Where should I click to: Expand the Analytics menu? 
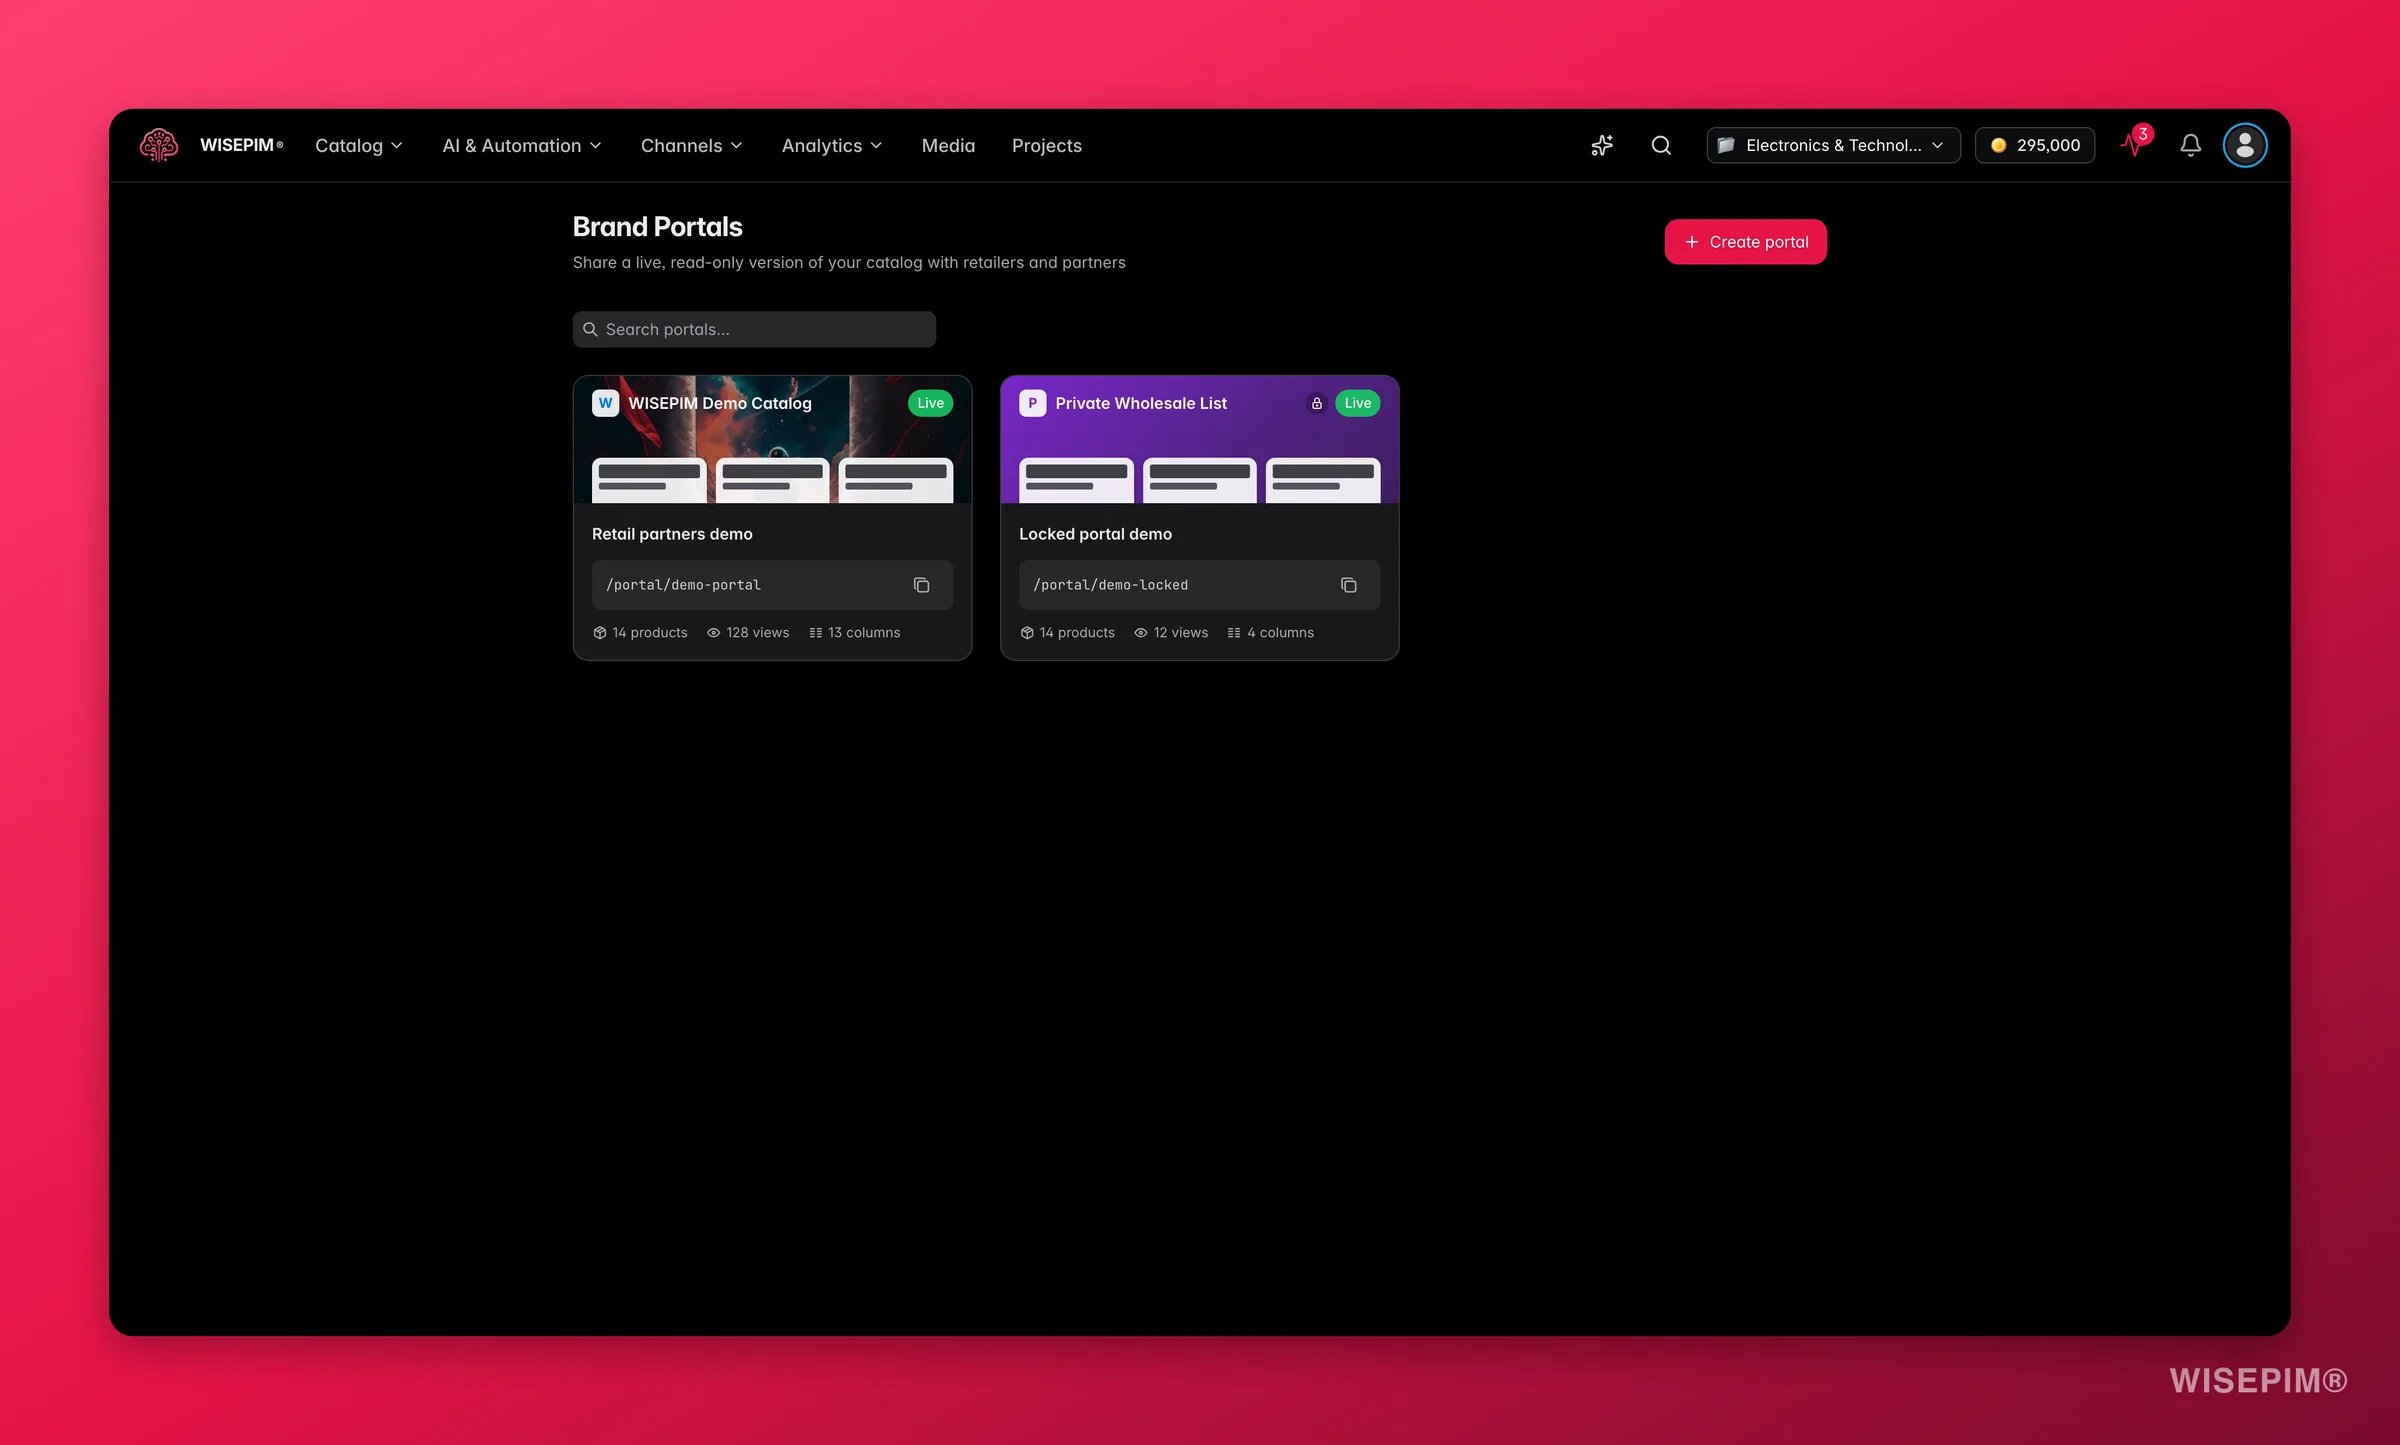coord(832,145)
